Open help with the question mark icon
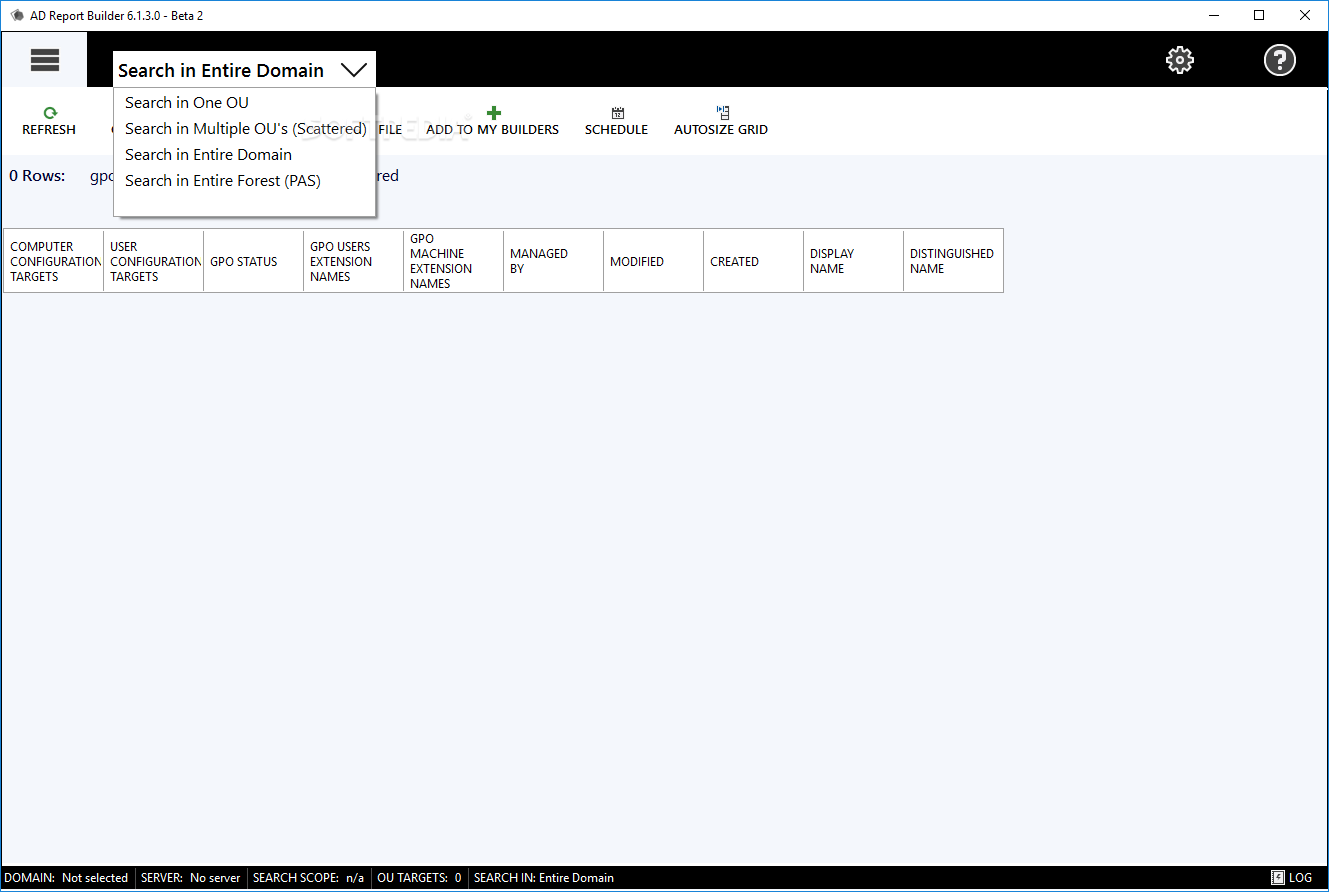The width and height of the screenshot is (1329, 892). [1280, 60]
